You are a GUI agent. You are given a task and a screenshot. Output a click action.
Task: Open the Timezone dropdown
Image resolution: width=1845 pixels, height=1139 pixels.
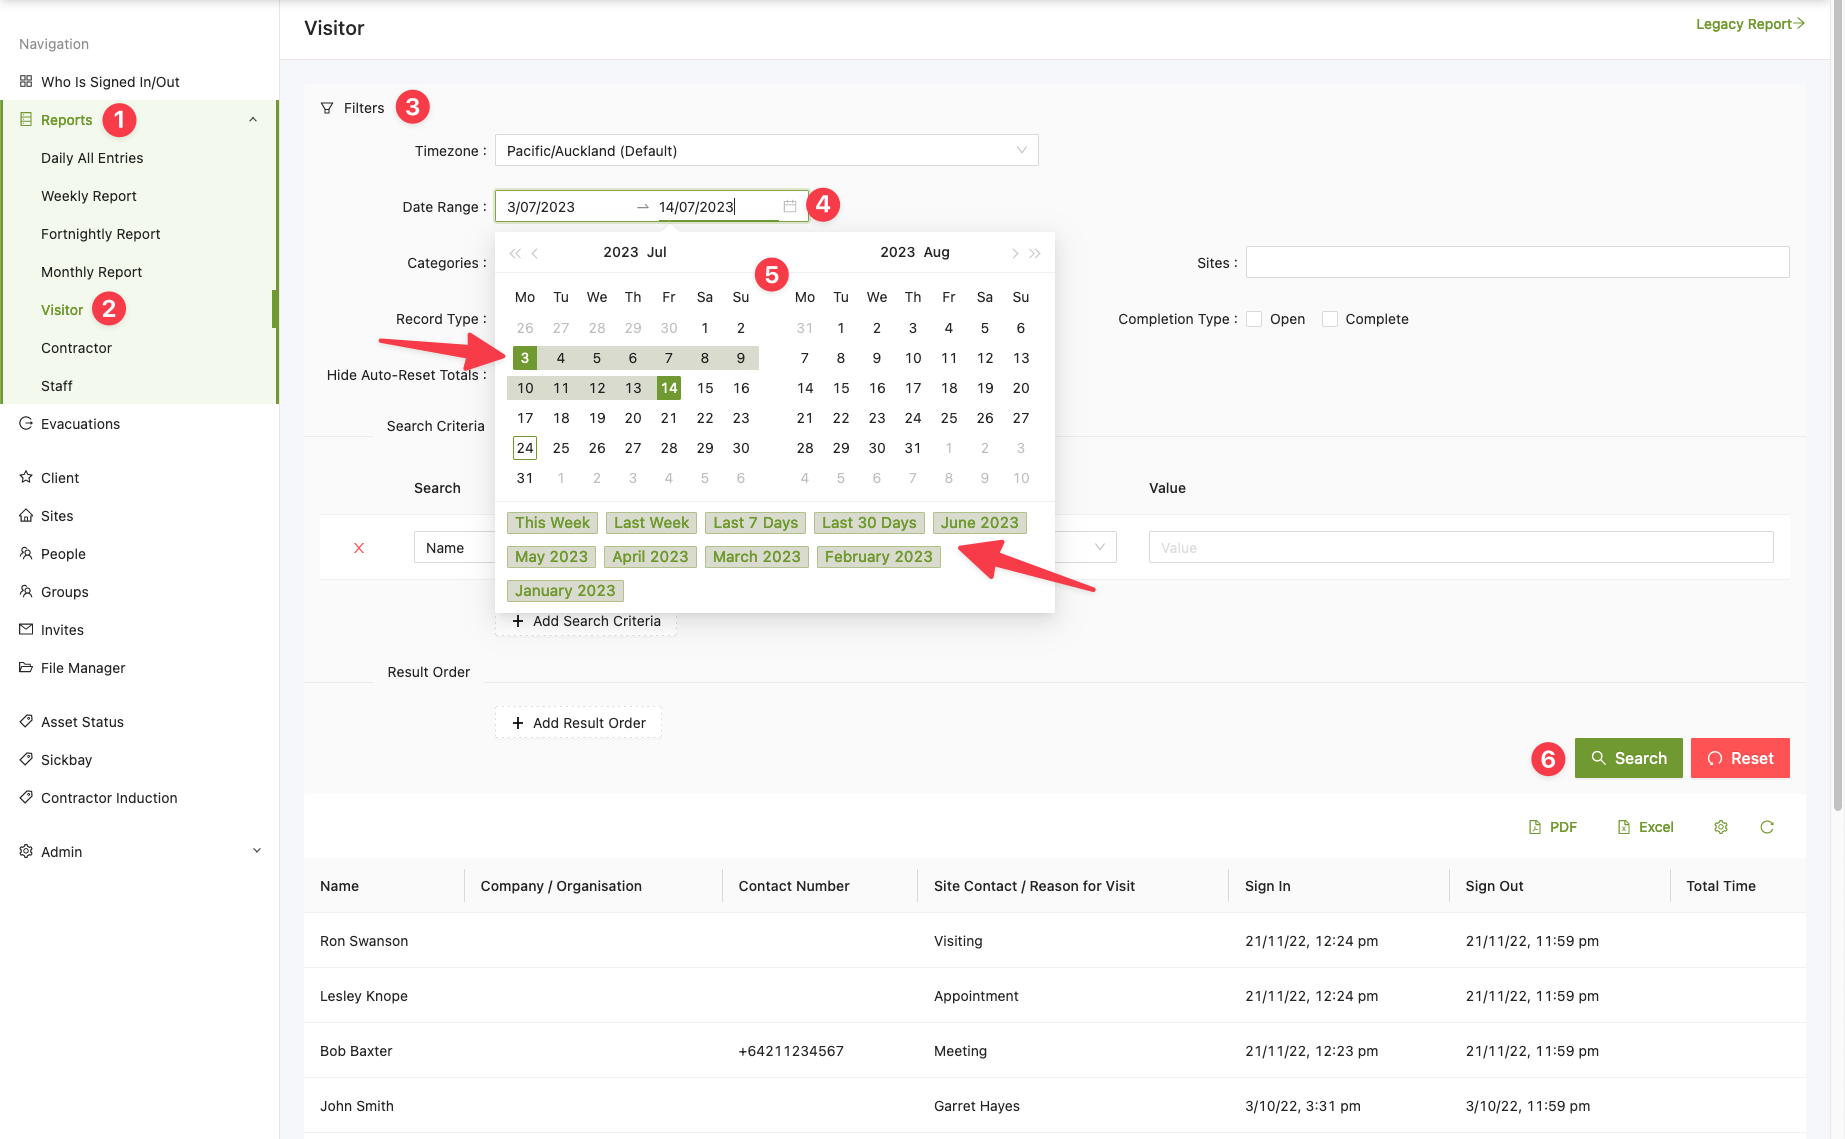pyautogui.click(x=766, y=151)
